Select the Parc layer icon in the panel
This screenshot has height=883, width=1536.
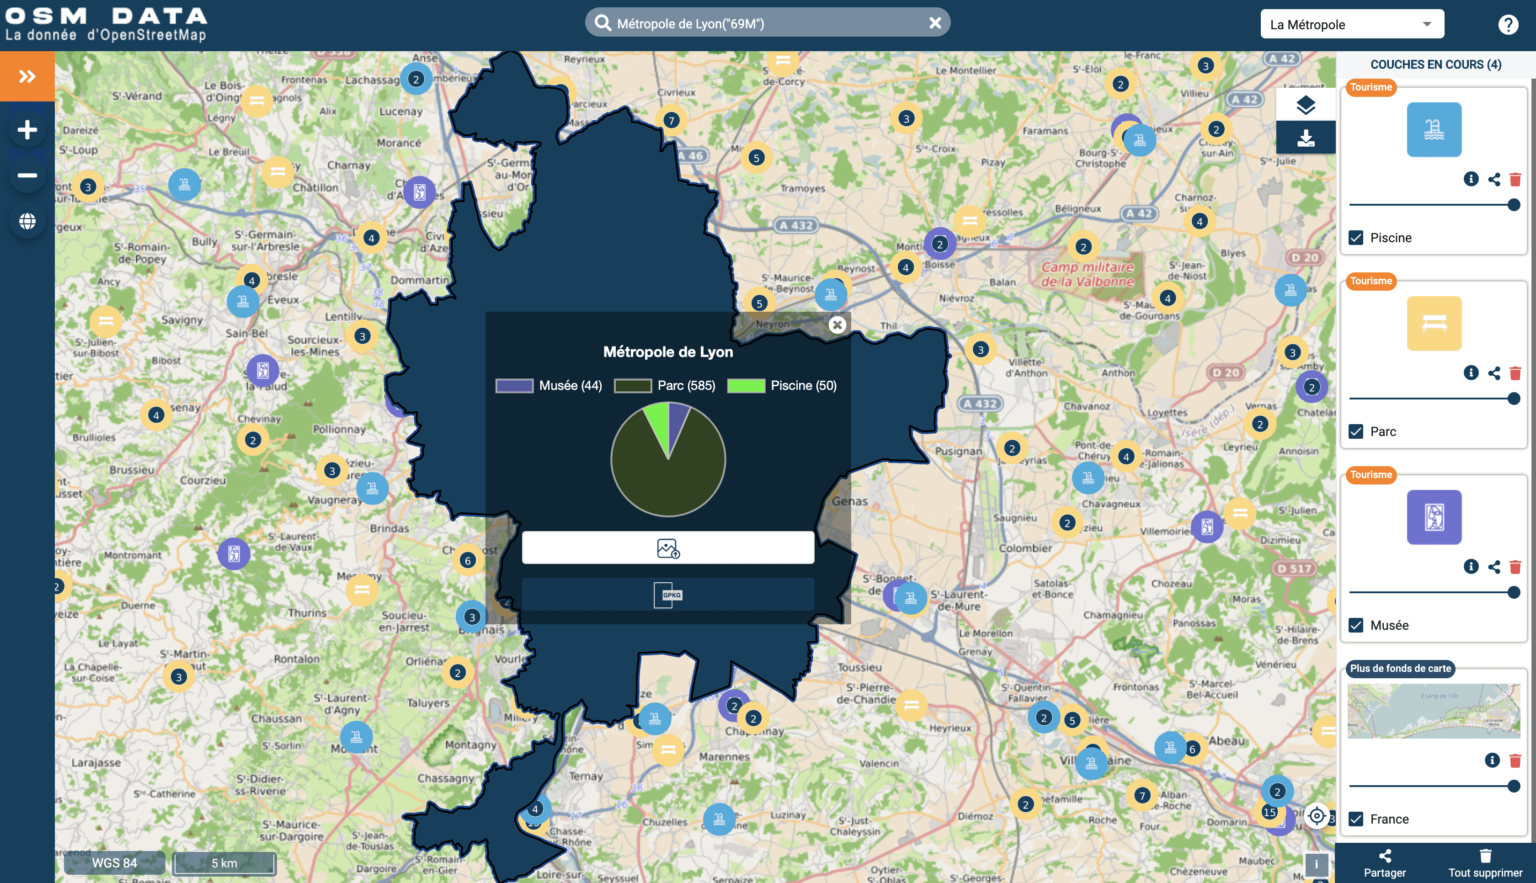pos(1434,323)
